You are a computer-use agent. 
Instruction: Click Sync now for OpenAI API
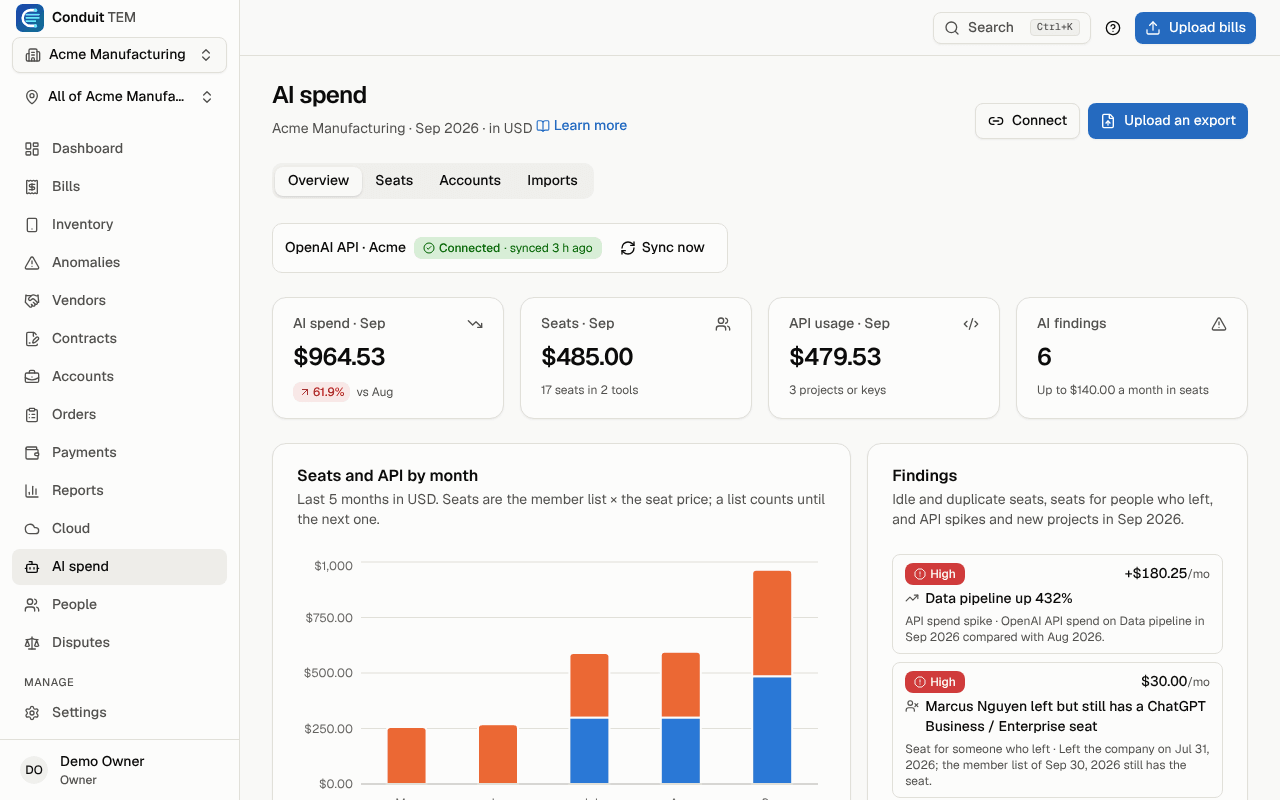[x=662, y=248]
